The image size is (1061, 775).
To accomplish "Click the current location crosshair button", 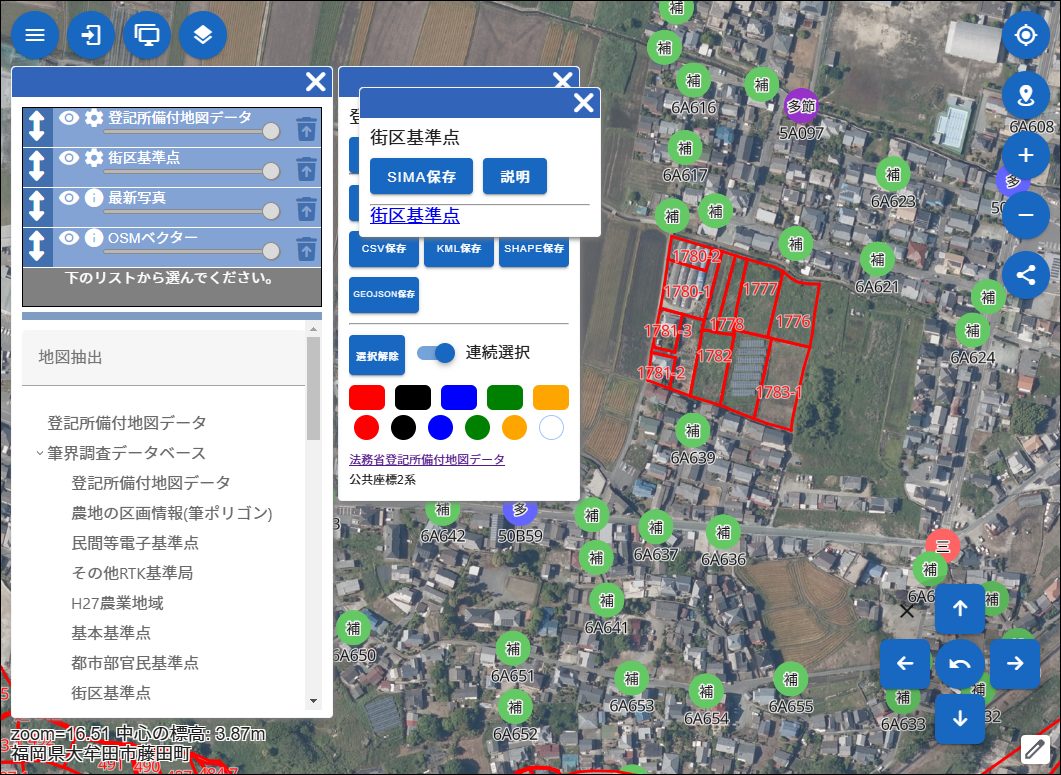I will click(1025, 36).
